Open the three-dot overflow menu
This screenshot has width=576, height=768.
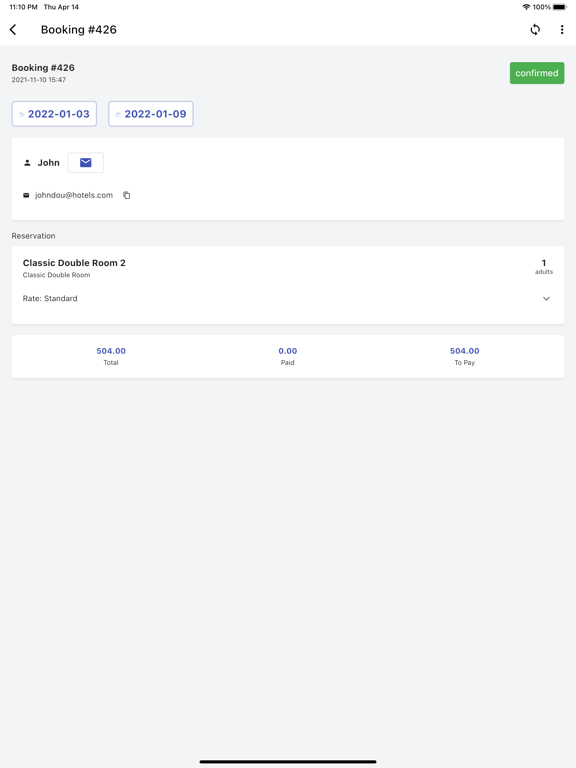[x=561, y=30]
